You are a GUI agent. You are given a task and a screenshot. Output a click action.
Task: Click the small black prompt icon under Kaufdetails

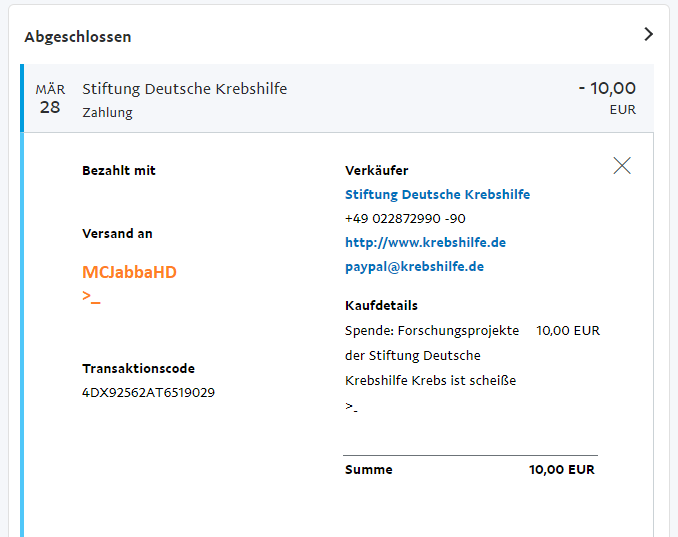pyautogui.click(x=351, y=407)
